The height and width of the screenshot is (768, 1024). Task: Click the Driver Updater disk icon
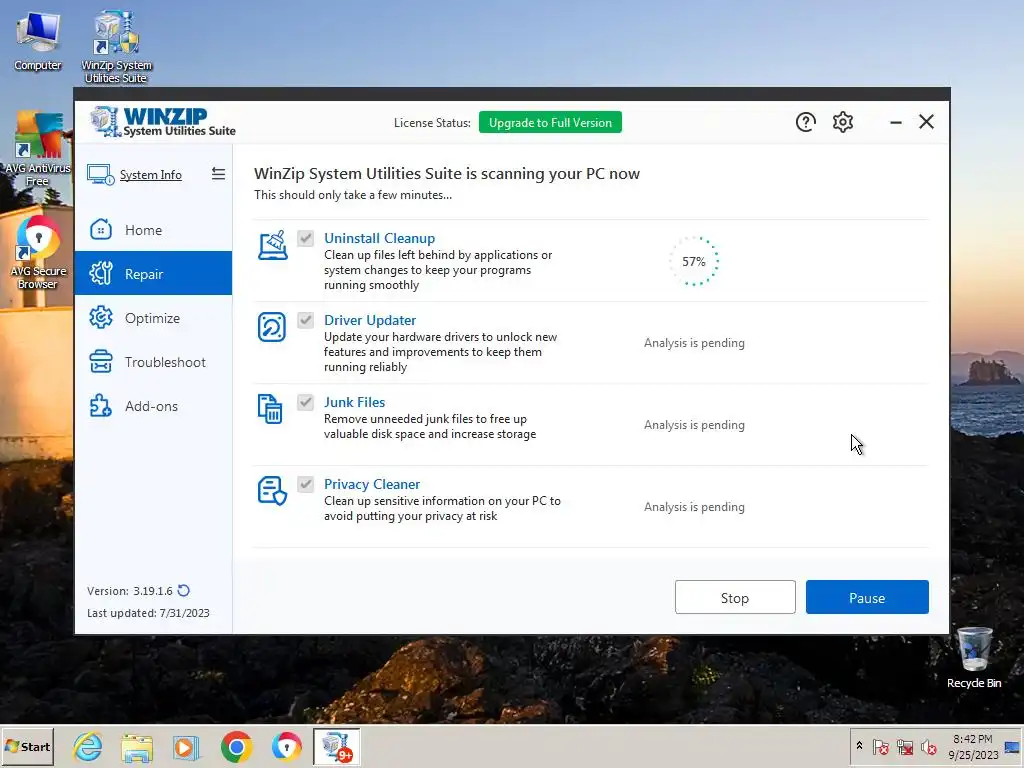(272, 327)
